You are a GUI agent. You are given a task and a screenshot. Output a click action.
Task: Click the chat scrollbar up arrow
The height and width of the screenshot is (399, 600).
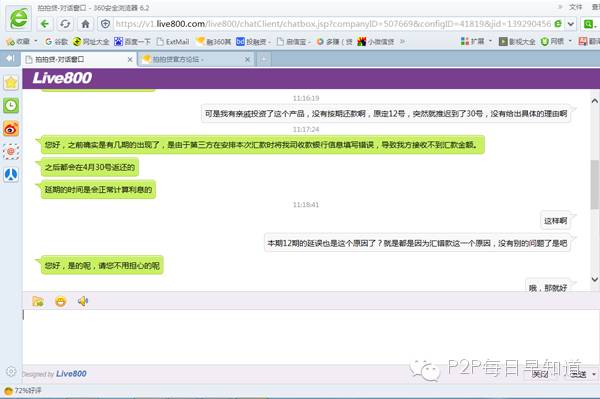[595, 101]
